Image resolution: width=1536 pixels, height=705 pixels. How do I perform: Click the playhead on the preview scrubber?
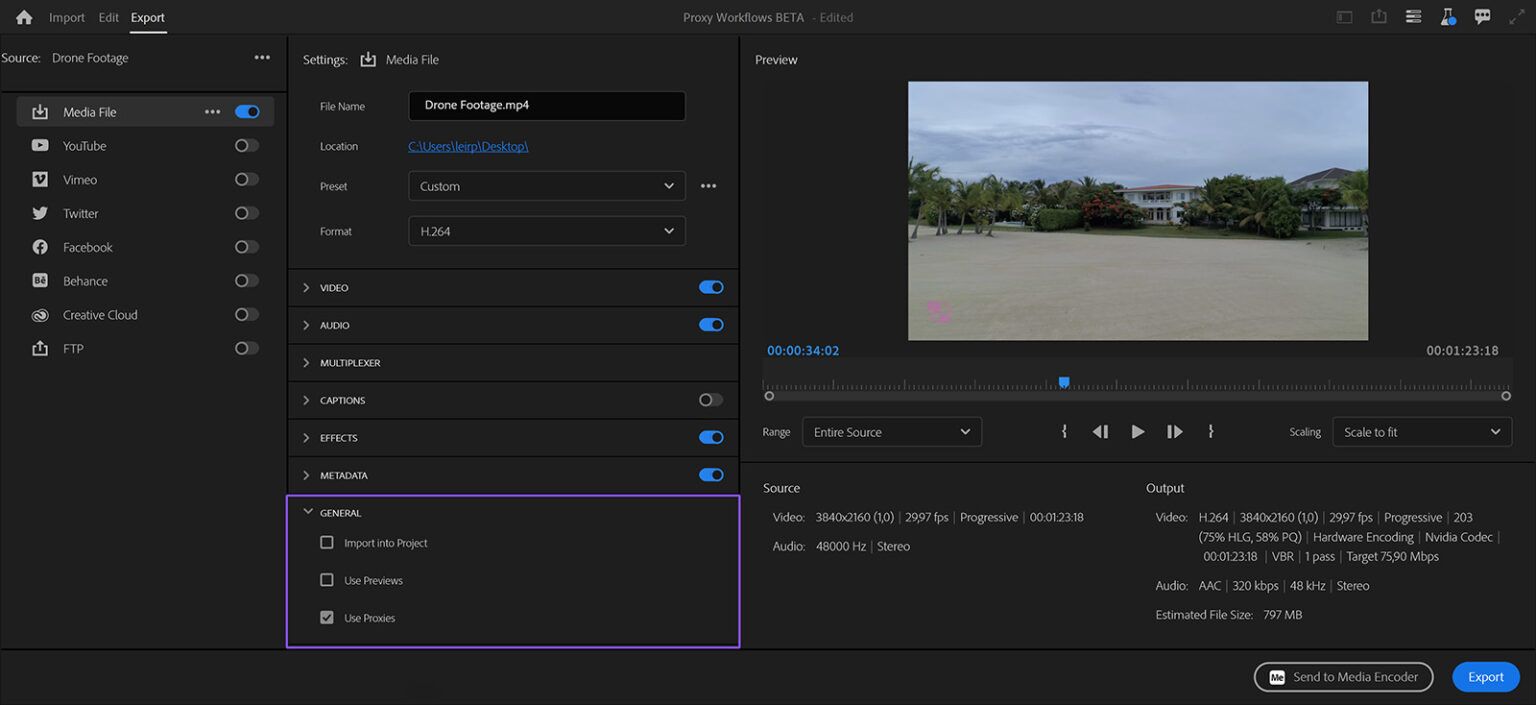pyautogui.click(x=1064, y=382)
